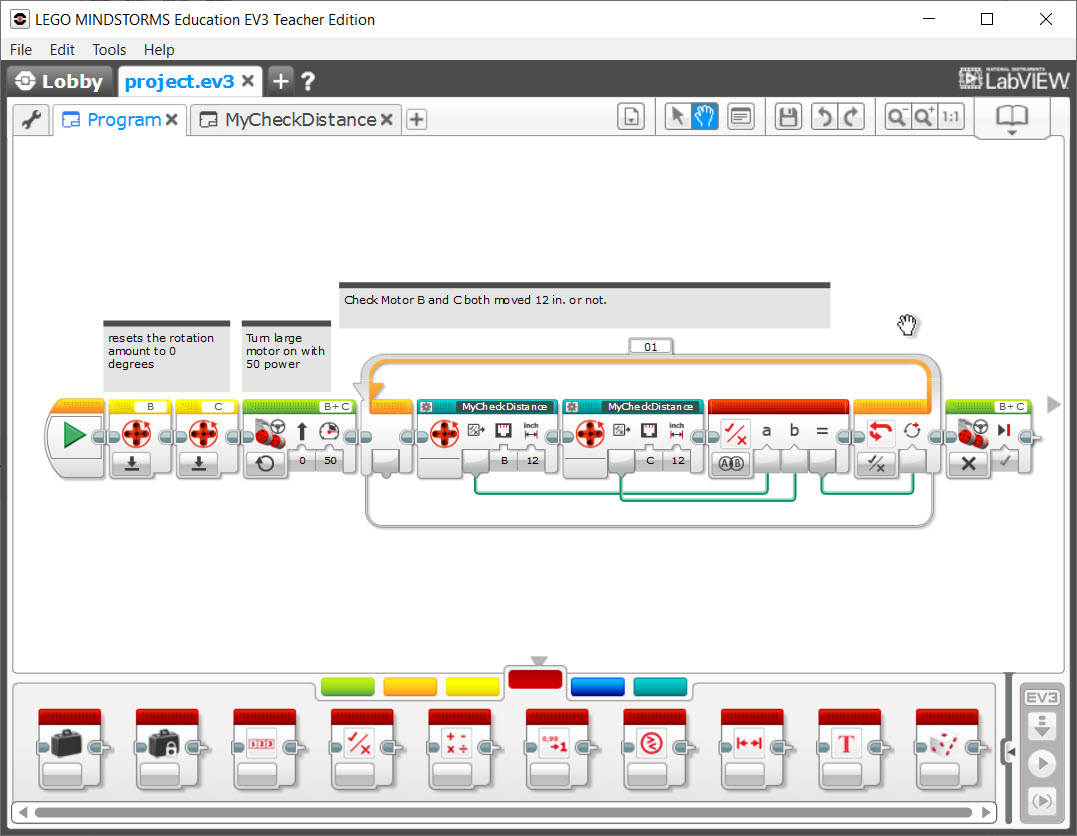Change the final motor block Off mode
The image size is (1077, 836).
(968, 464)
